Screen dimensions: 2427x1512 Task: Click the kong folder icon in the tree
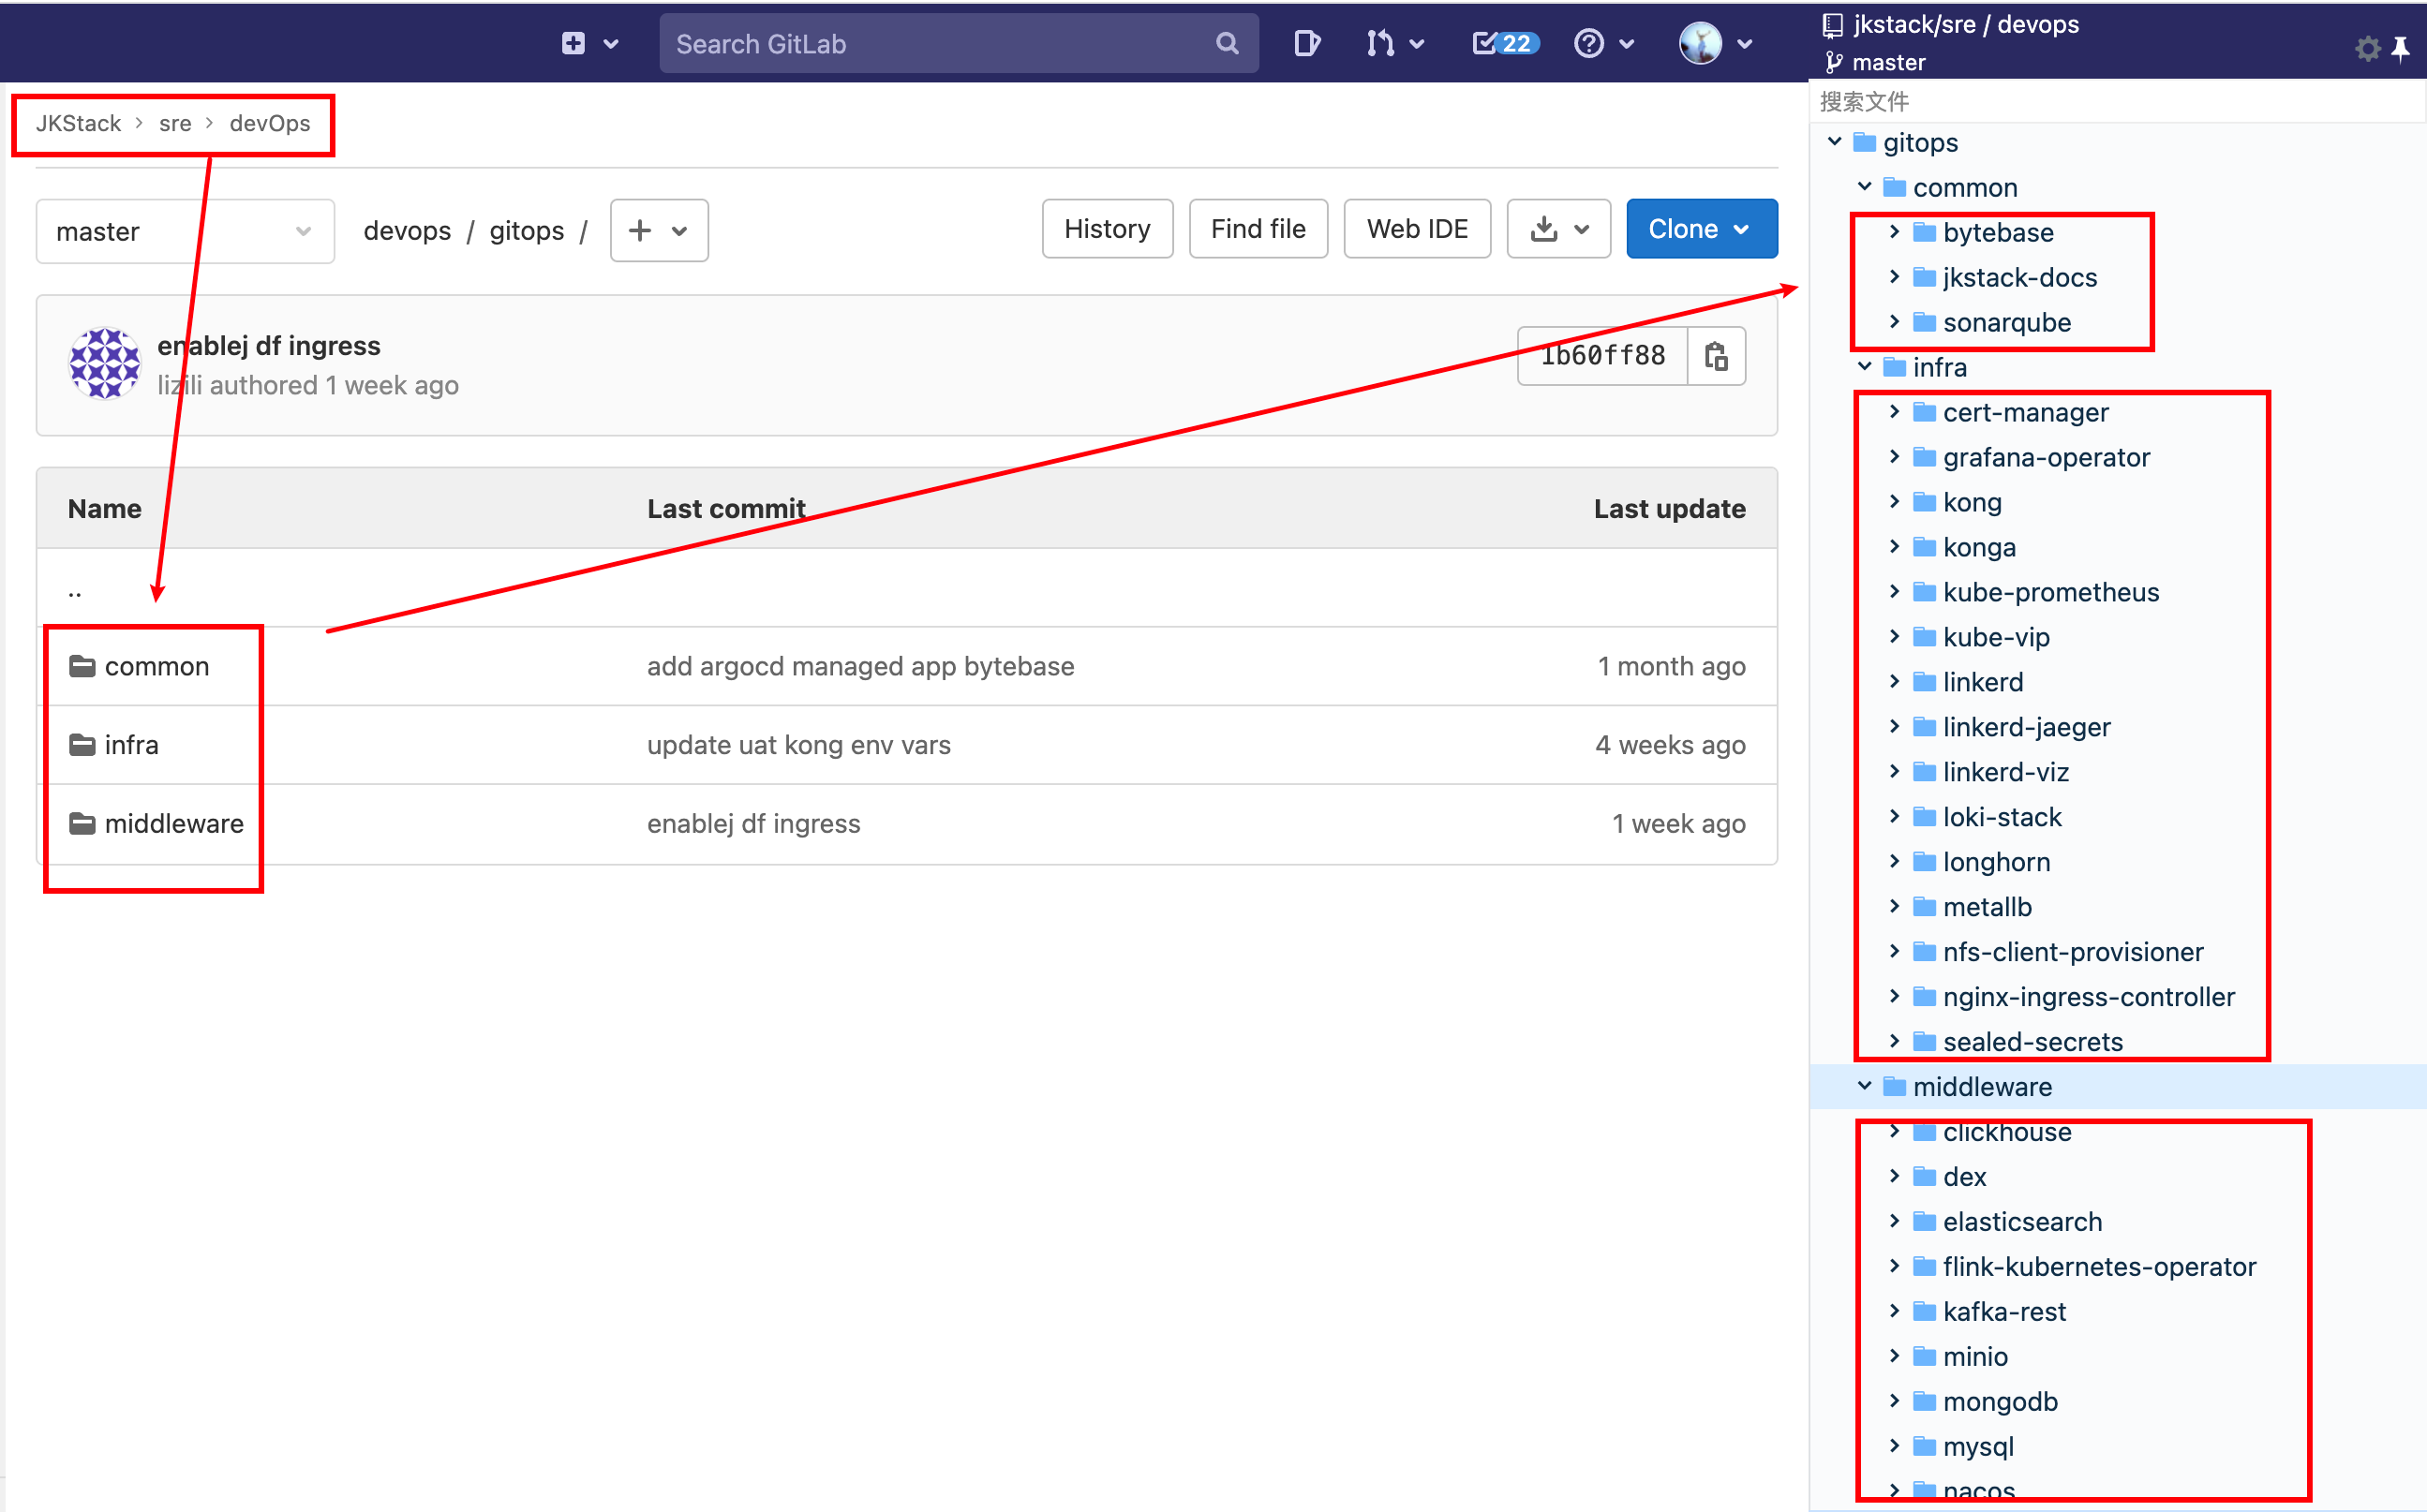[x=1924, y=502]
